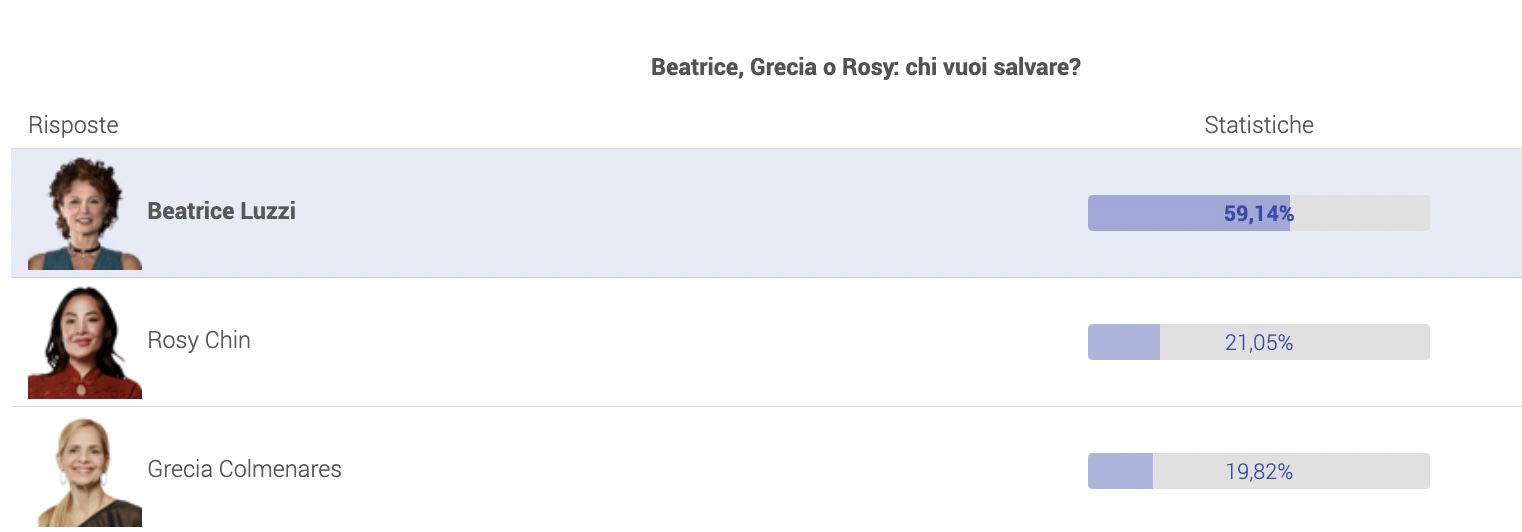This screenshot has height=532, width=1522.
Task: Click Rosy Chin's portrait photo
Action: tap(85, 342)
